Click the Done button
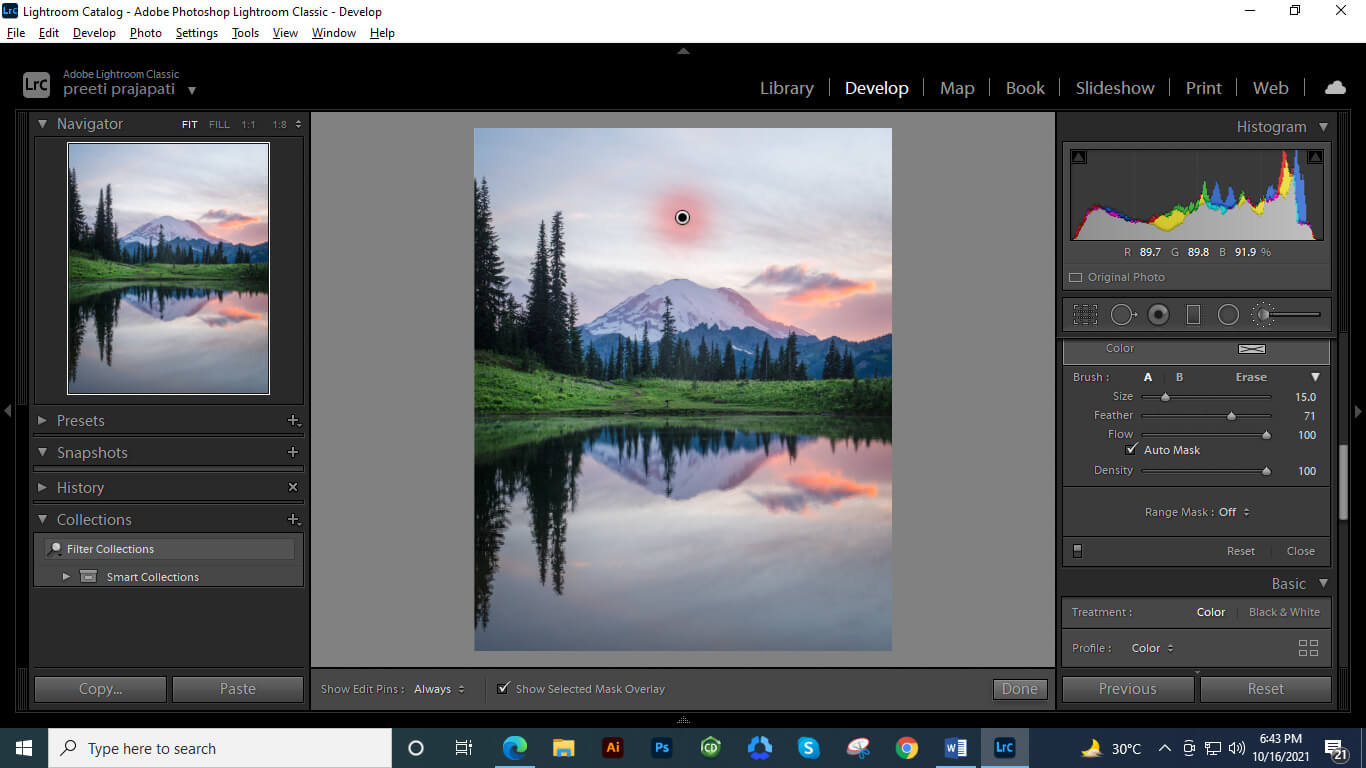Image resolution: width=1366 pixels, height=768 pixels. pyautogui.click(x=1018, y=688)
